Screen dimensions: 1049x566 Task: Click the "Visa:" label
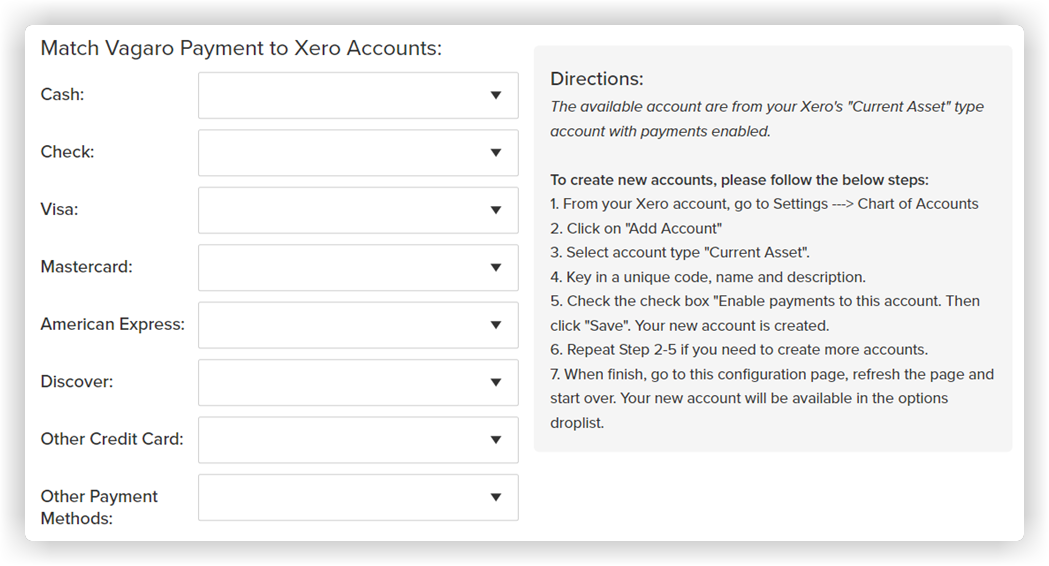pyautogui.click(x=60, y=209)
